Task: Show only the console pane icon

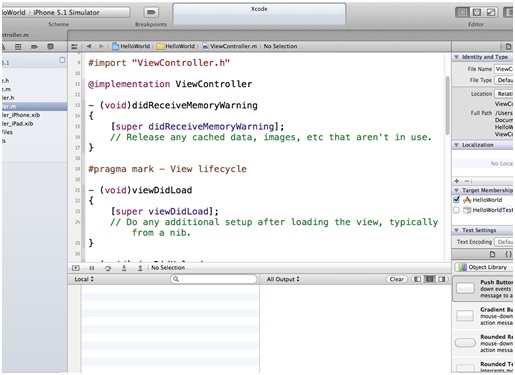Action: click(442, 279)
